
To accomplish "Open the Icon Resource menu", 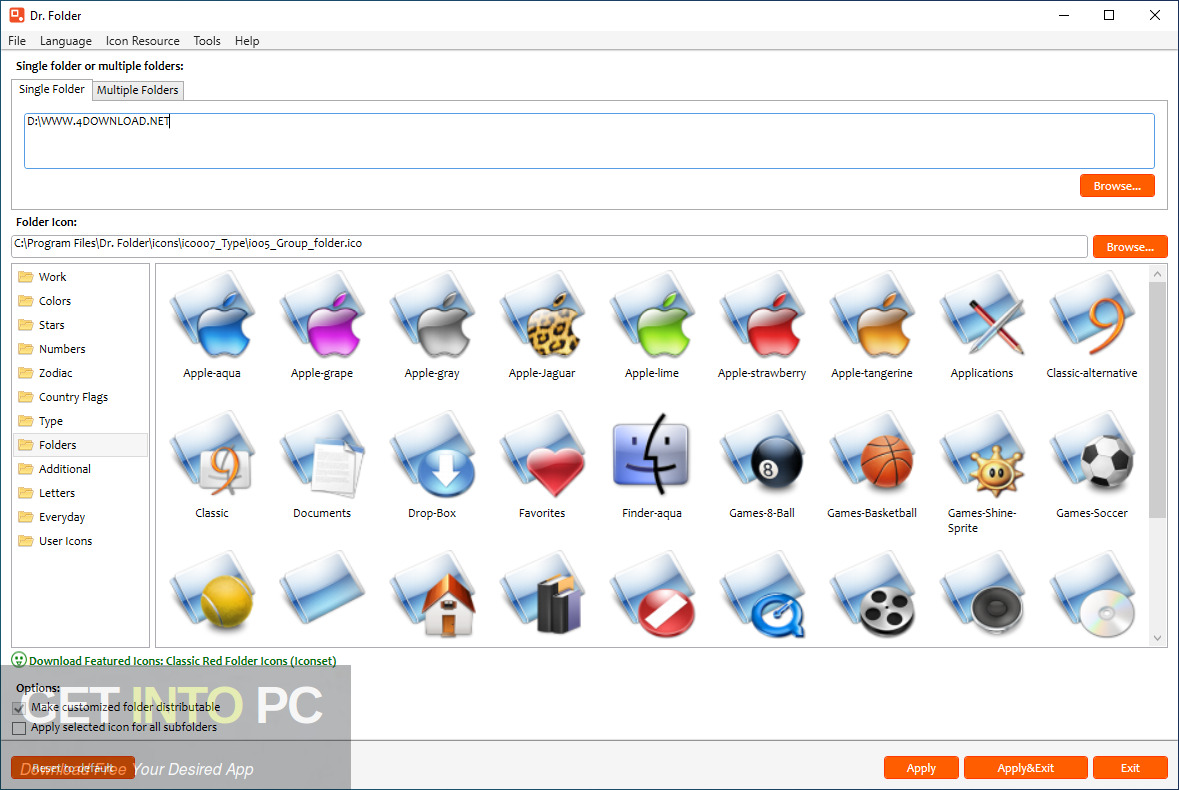I will pos(142,41).
